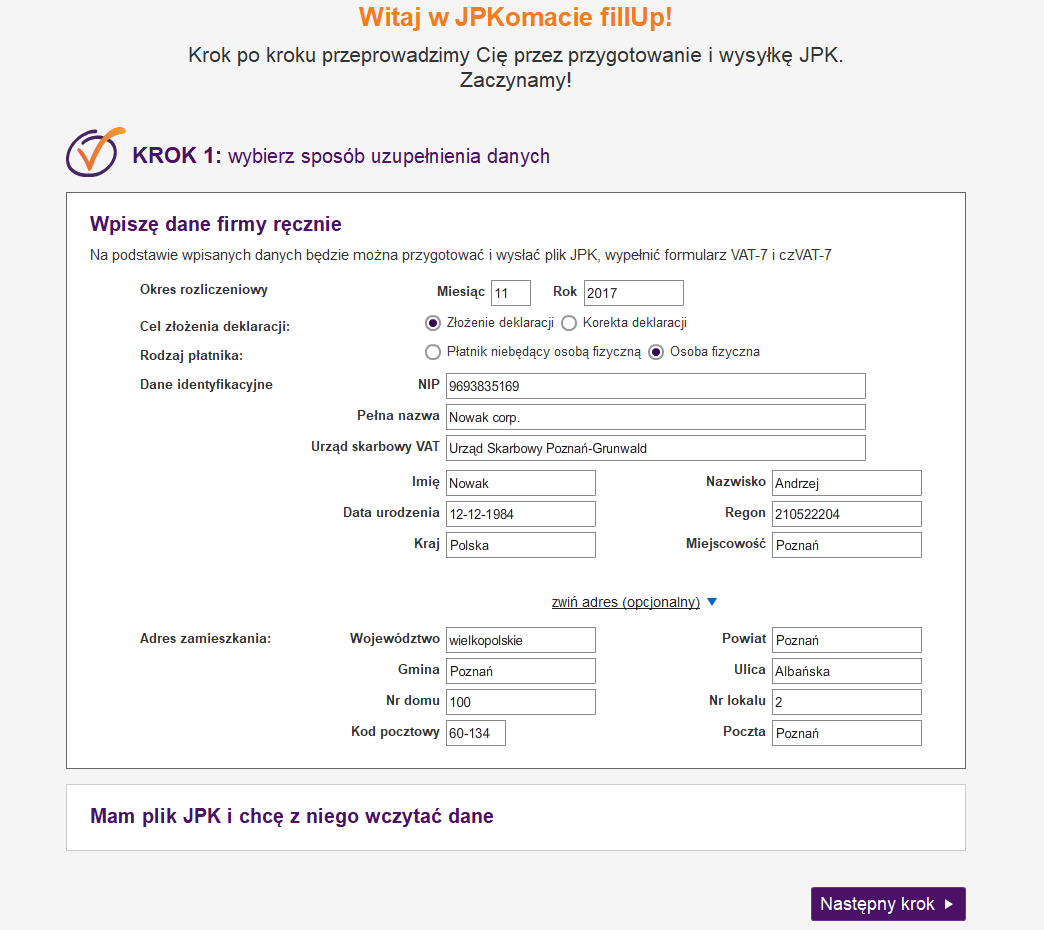Expand the Mam plik JPK section

click(292, 816)
